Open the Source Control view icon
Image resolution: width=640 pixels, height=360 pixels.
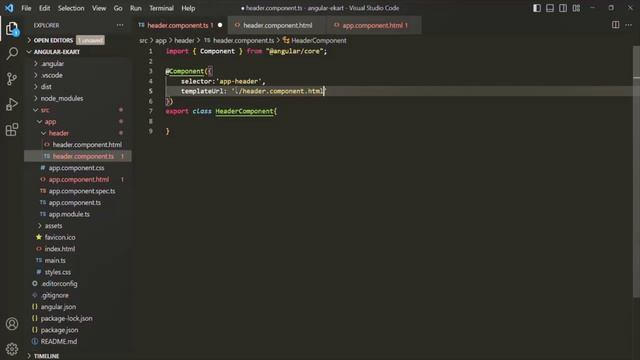(12, 79)
